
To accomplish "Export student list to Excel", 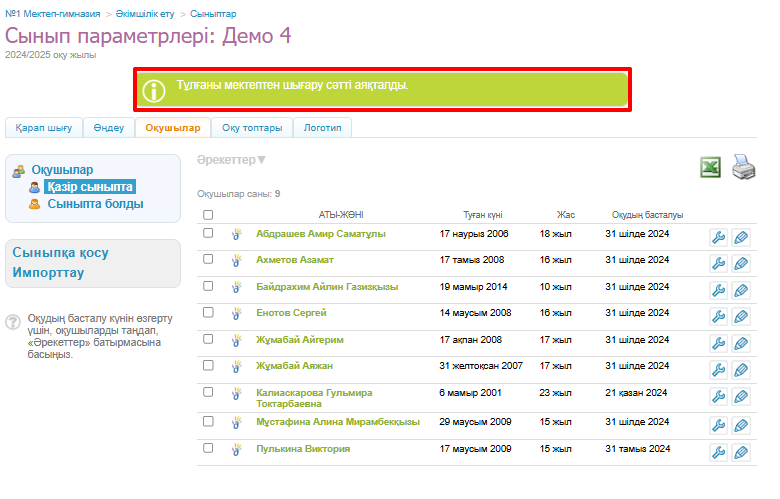I will [x=711, y=167].
